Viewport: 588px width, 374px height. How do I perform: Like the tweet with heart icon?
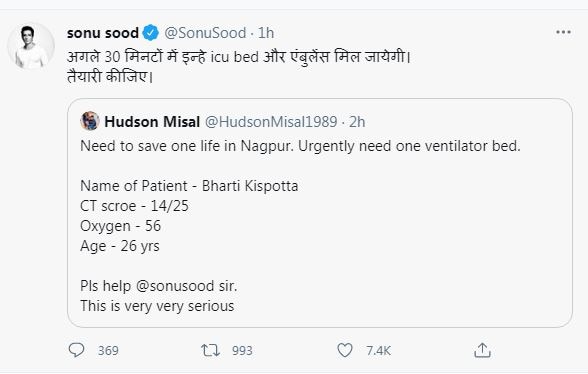click(345, 350)
